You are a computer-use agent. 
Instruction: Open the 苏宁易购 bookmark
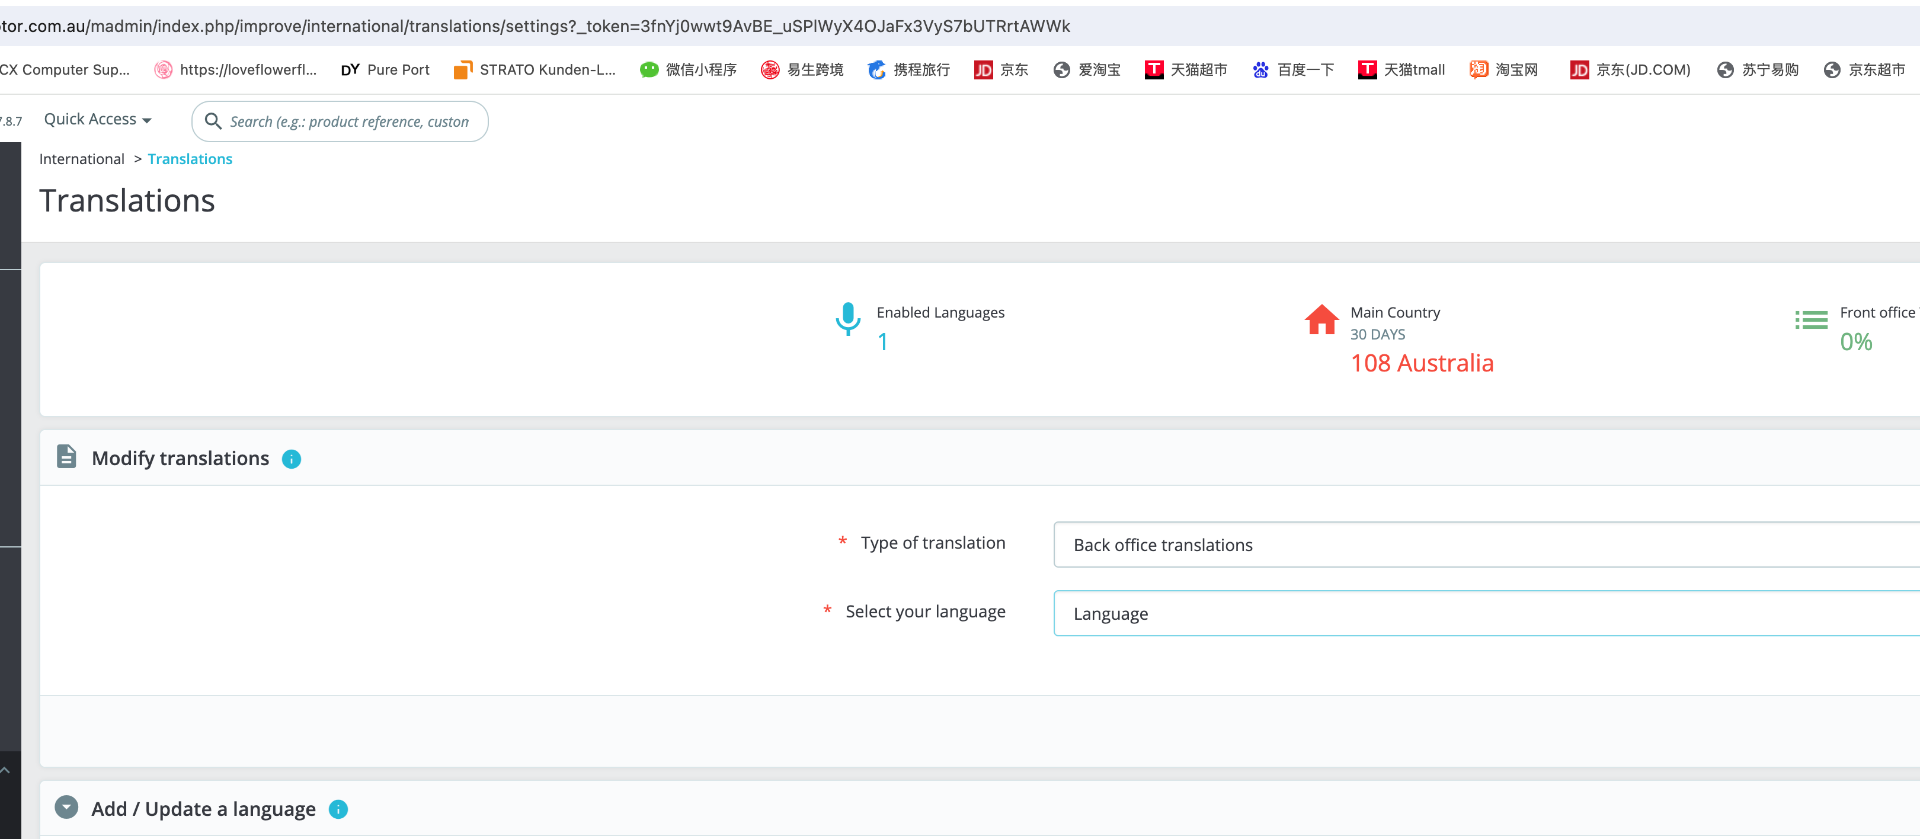tap(1758, 70)
